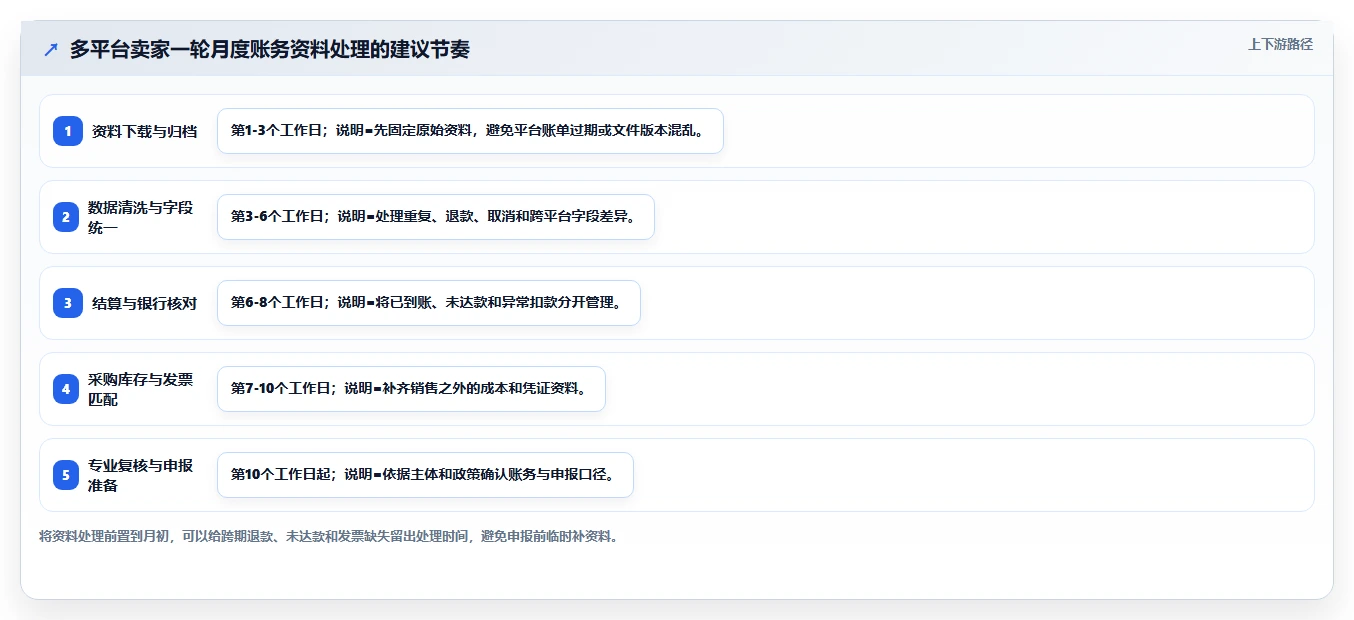Click the 上下游路径 label

click(x=1280, y=44)
